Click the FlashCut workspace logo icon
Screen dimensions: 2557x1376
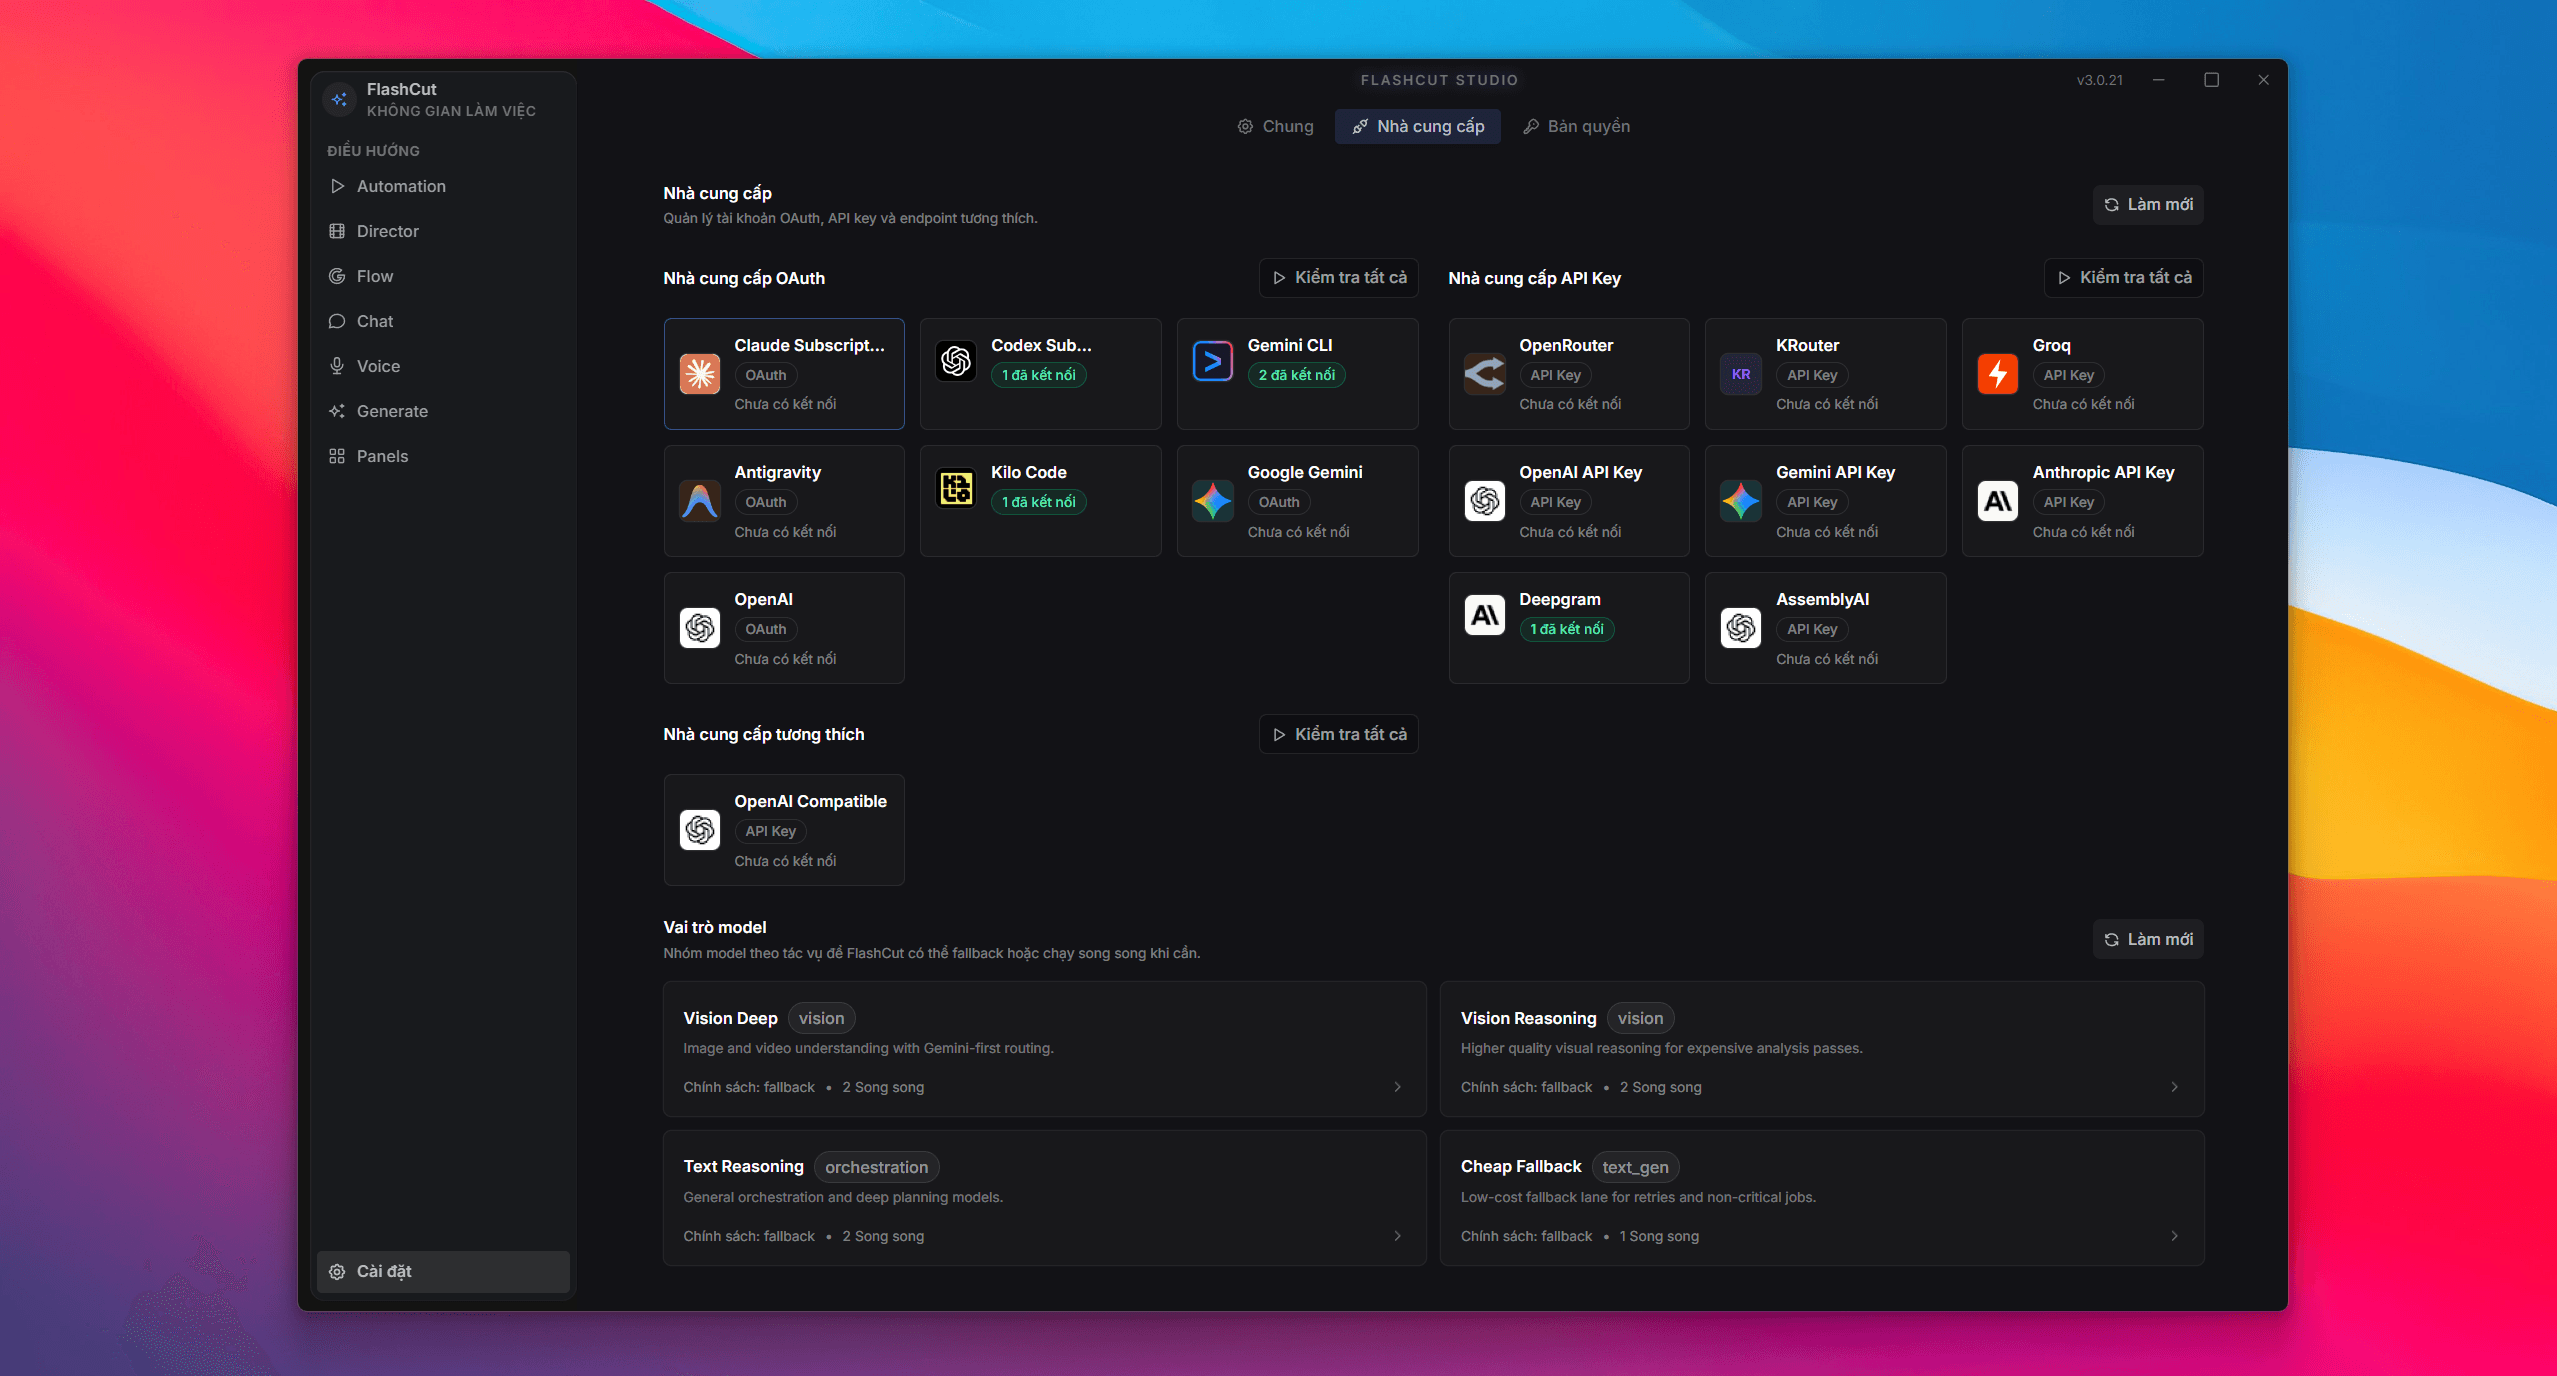[340, 99]
